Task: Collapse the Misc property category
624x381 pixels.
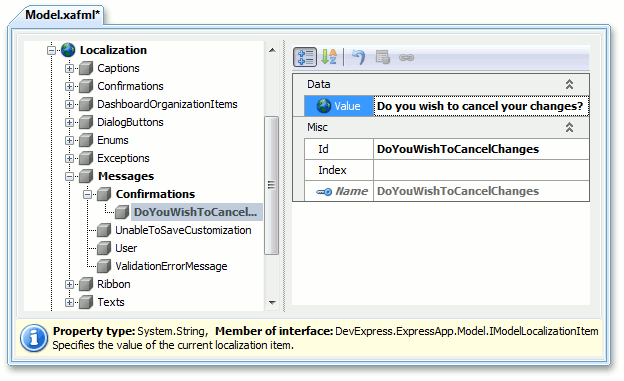Action: click(x=569, y=127)
